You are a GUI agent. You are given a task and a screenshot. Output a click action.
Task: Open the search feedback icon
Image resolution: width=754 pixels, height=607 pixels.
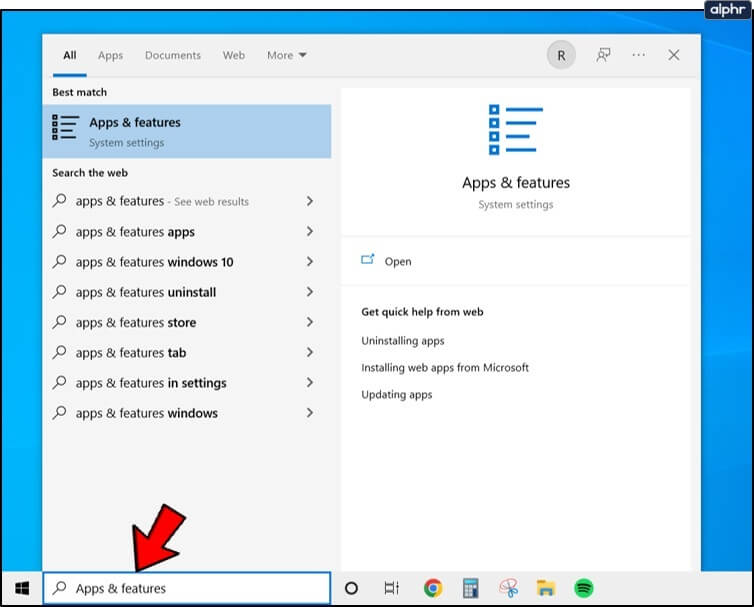(x=603, y=55)
